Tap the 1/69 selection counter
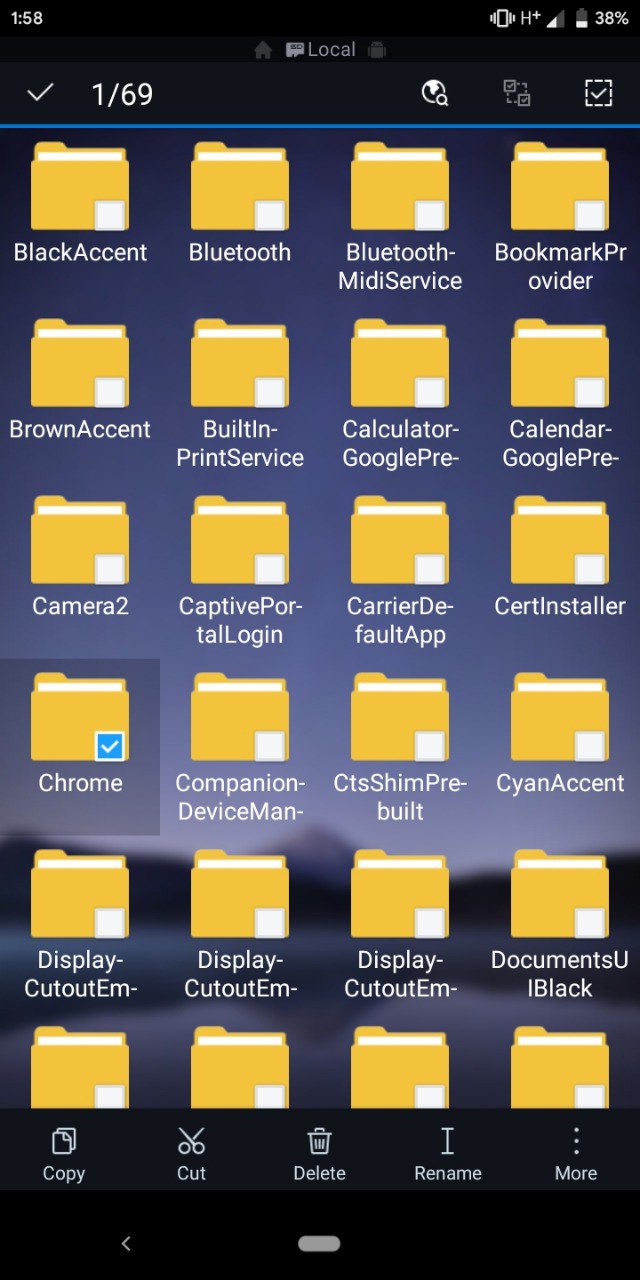The width and height of the screenshot is (640, 1280). click(x=122, y=94)
